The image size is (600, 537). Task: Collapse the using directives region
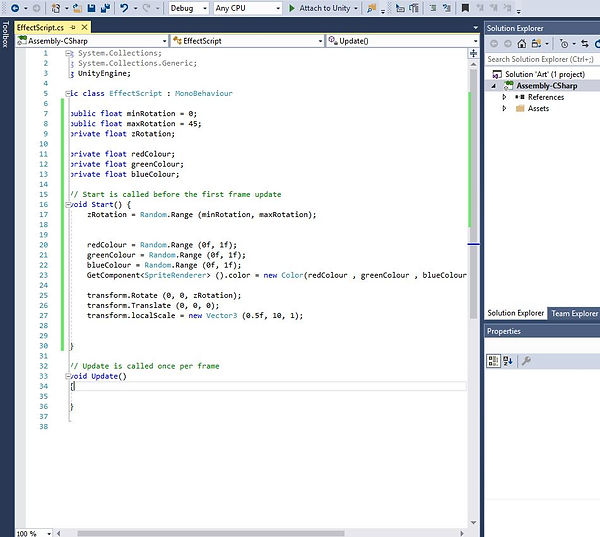68,53
